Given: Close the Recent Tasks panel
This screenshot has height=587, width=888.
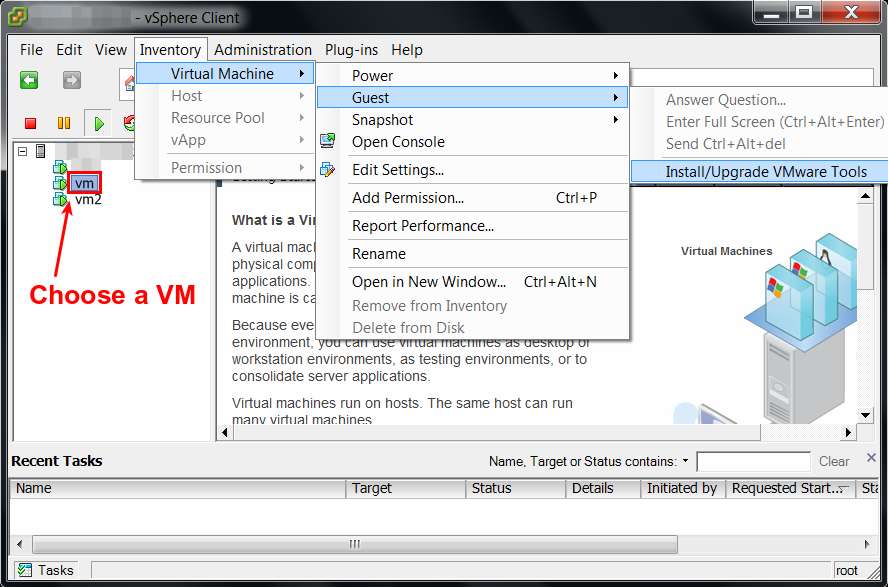Looking at the screenshot, I should [x=871, y=458].
